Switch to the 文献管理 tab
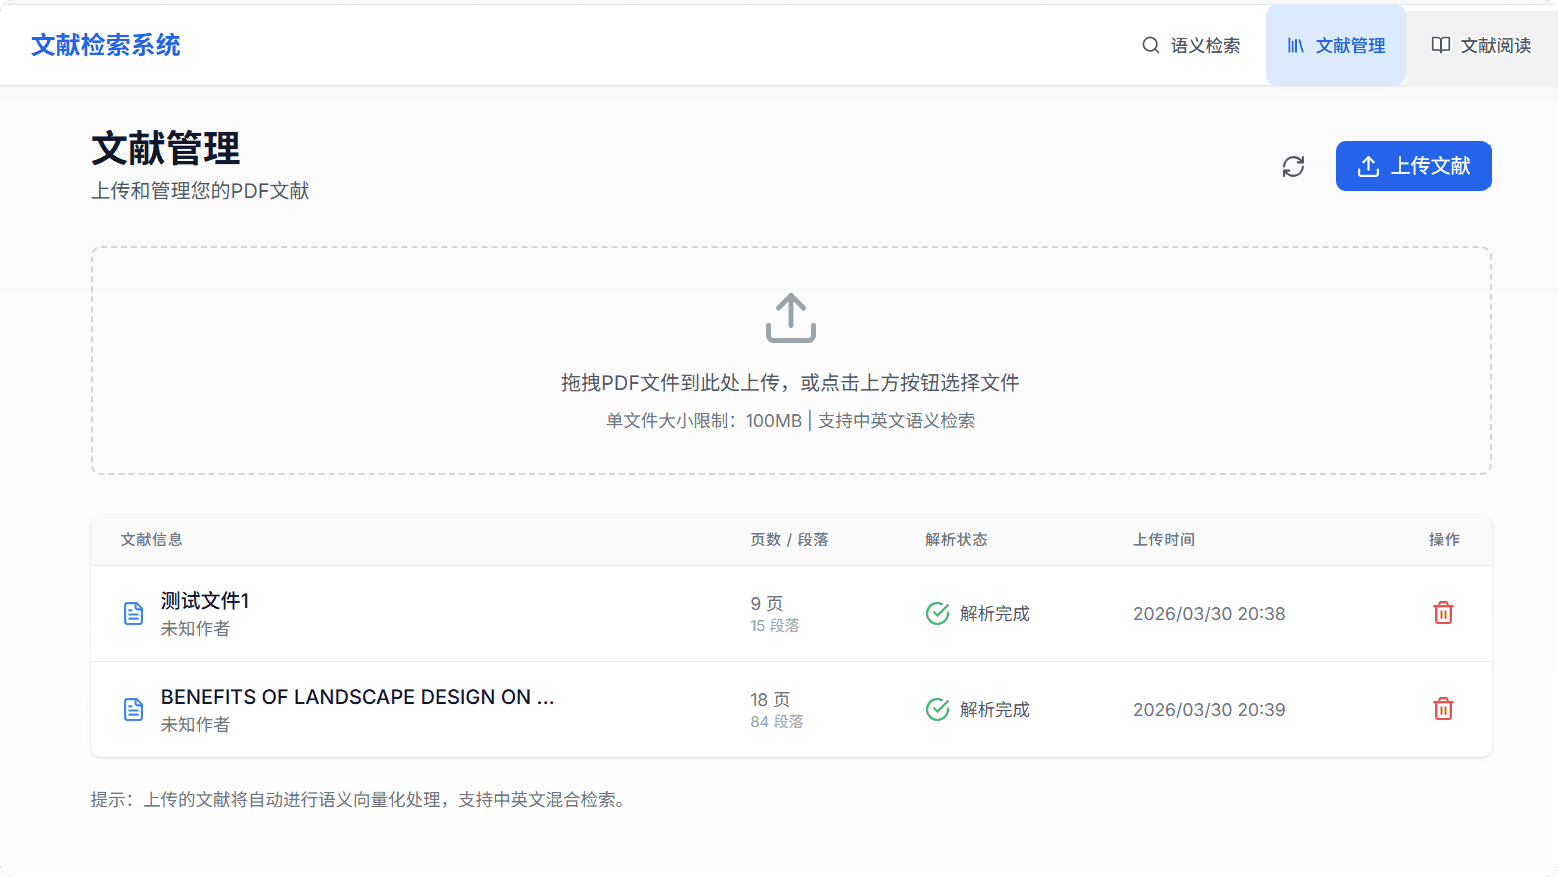The height and width of the screenshot is (877, 1558). click(x=1336, y=45)
